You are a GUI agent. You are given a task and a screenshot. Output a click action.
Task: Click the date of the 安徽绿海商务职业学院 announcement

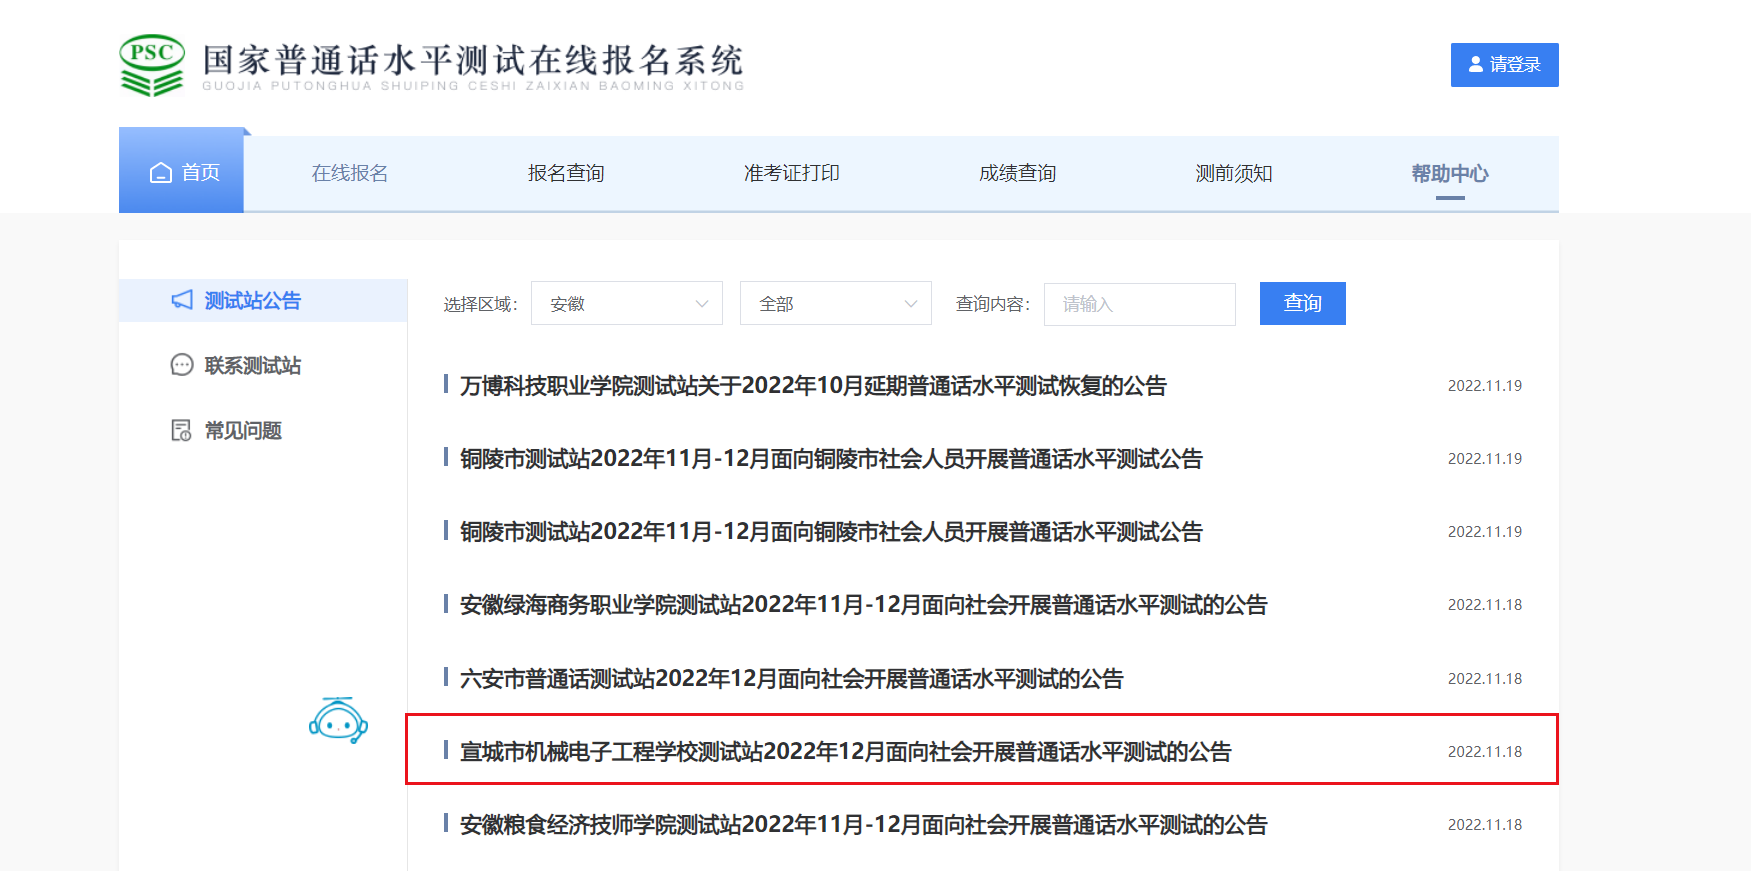(1485, 605)
